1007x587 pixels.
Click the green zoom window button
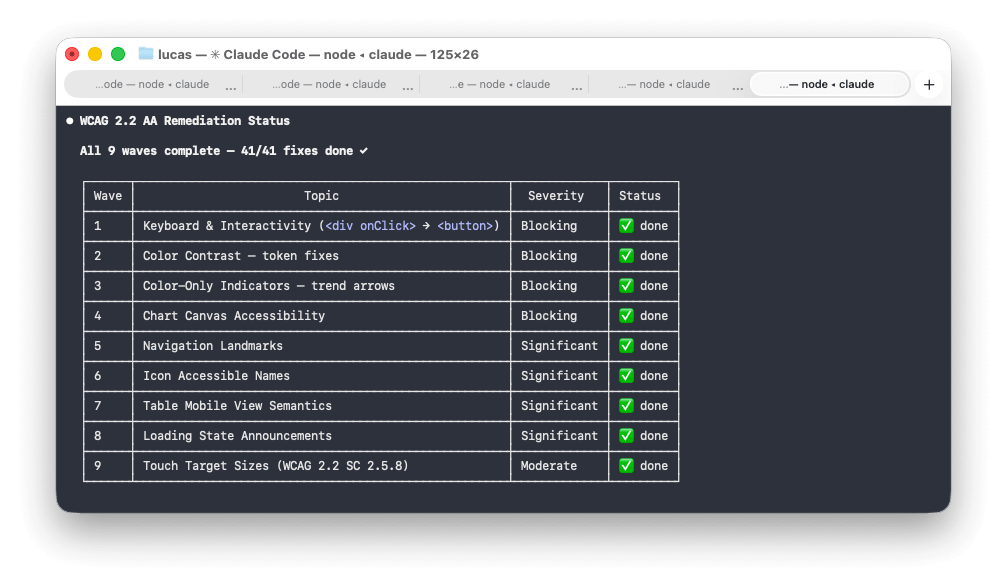click(118, 54)
